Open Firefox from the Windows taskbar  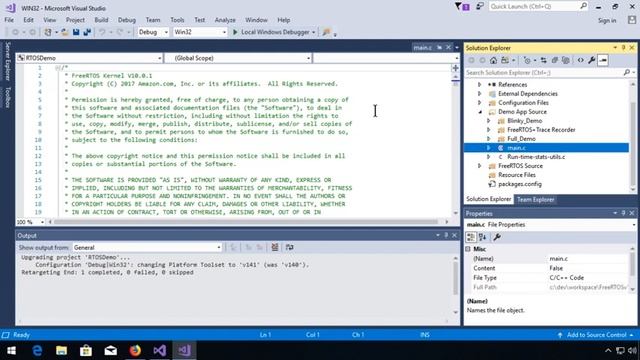coord(135,351)
